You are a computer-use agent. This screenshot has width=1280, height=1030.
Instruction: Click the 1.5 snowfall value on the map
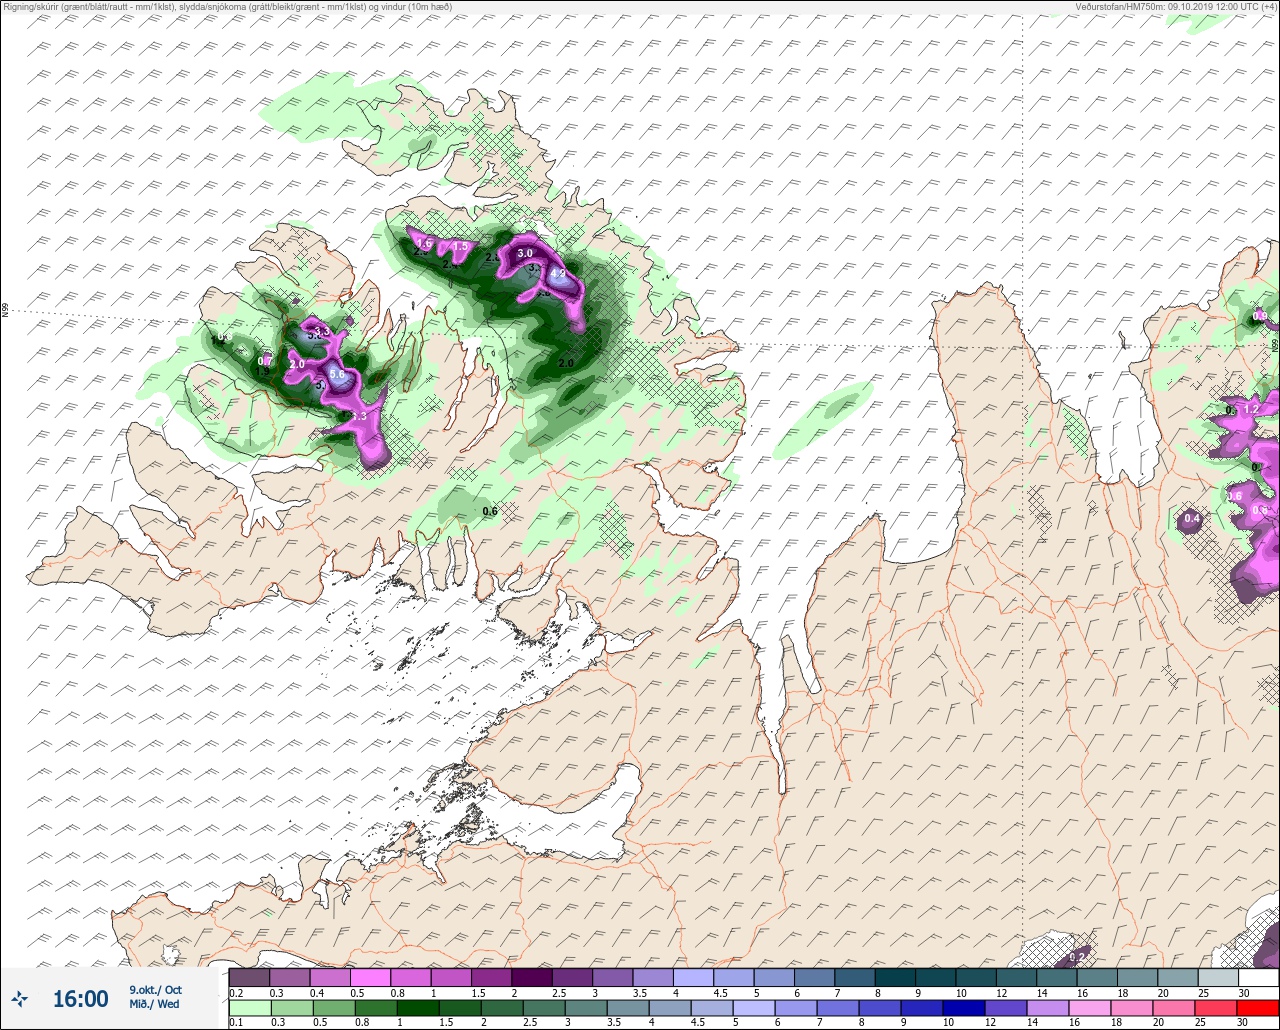pyautogui.click(x=460, y=247)
